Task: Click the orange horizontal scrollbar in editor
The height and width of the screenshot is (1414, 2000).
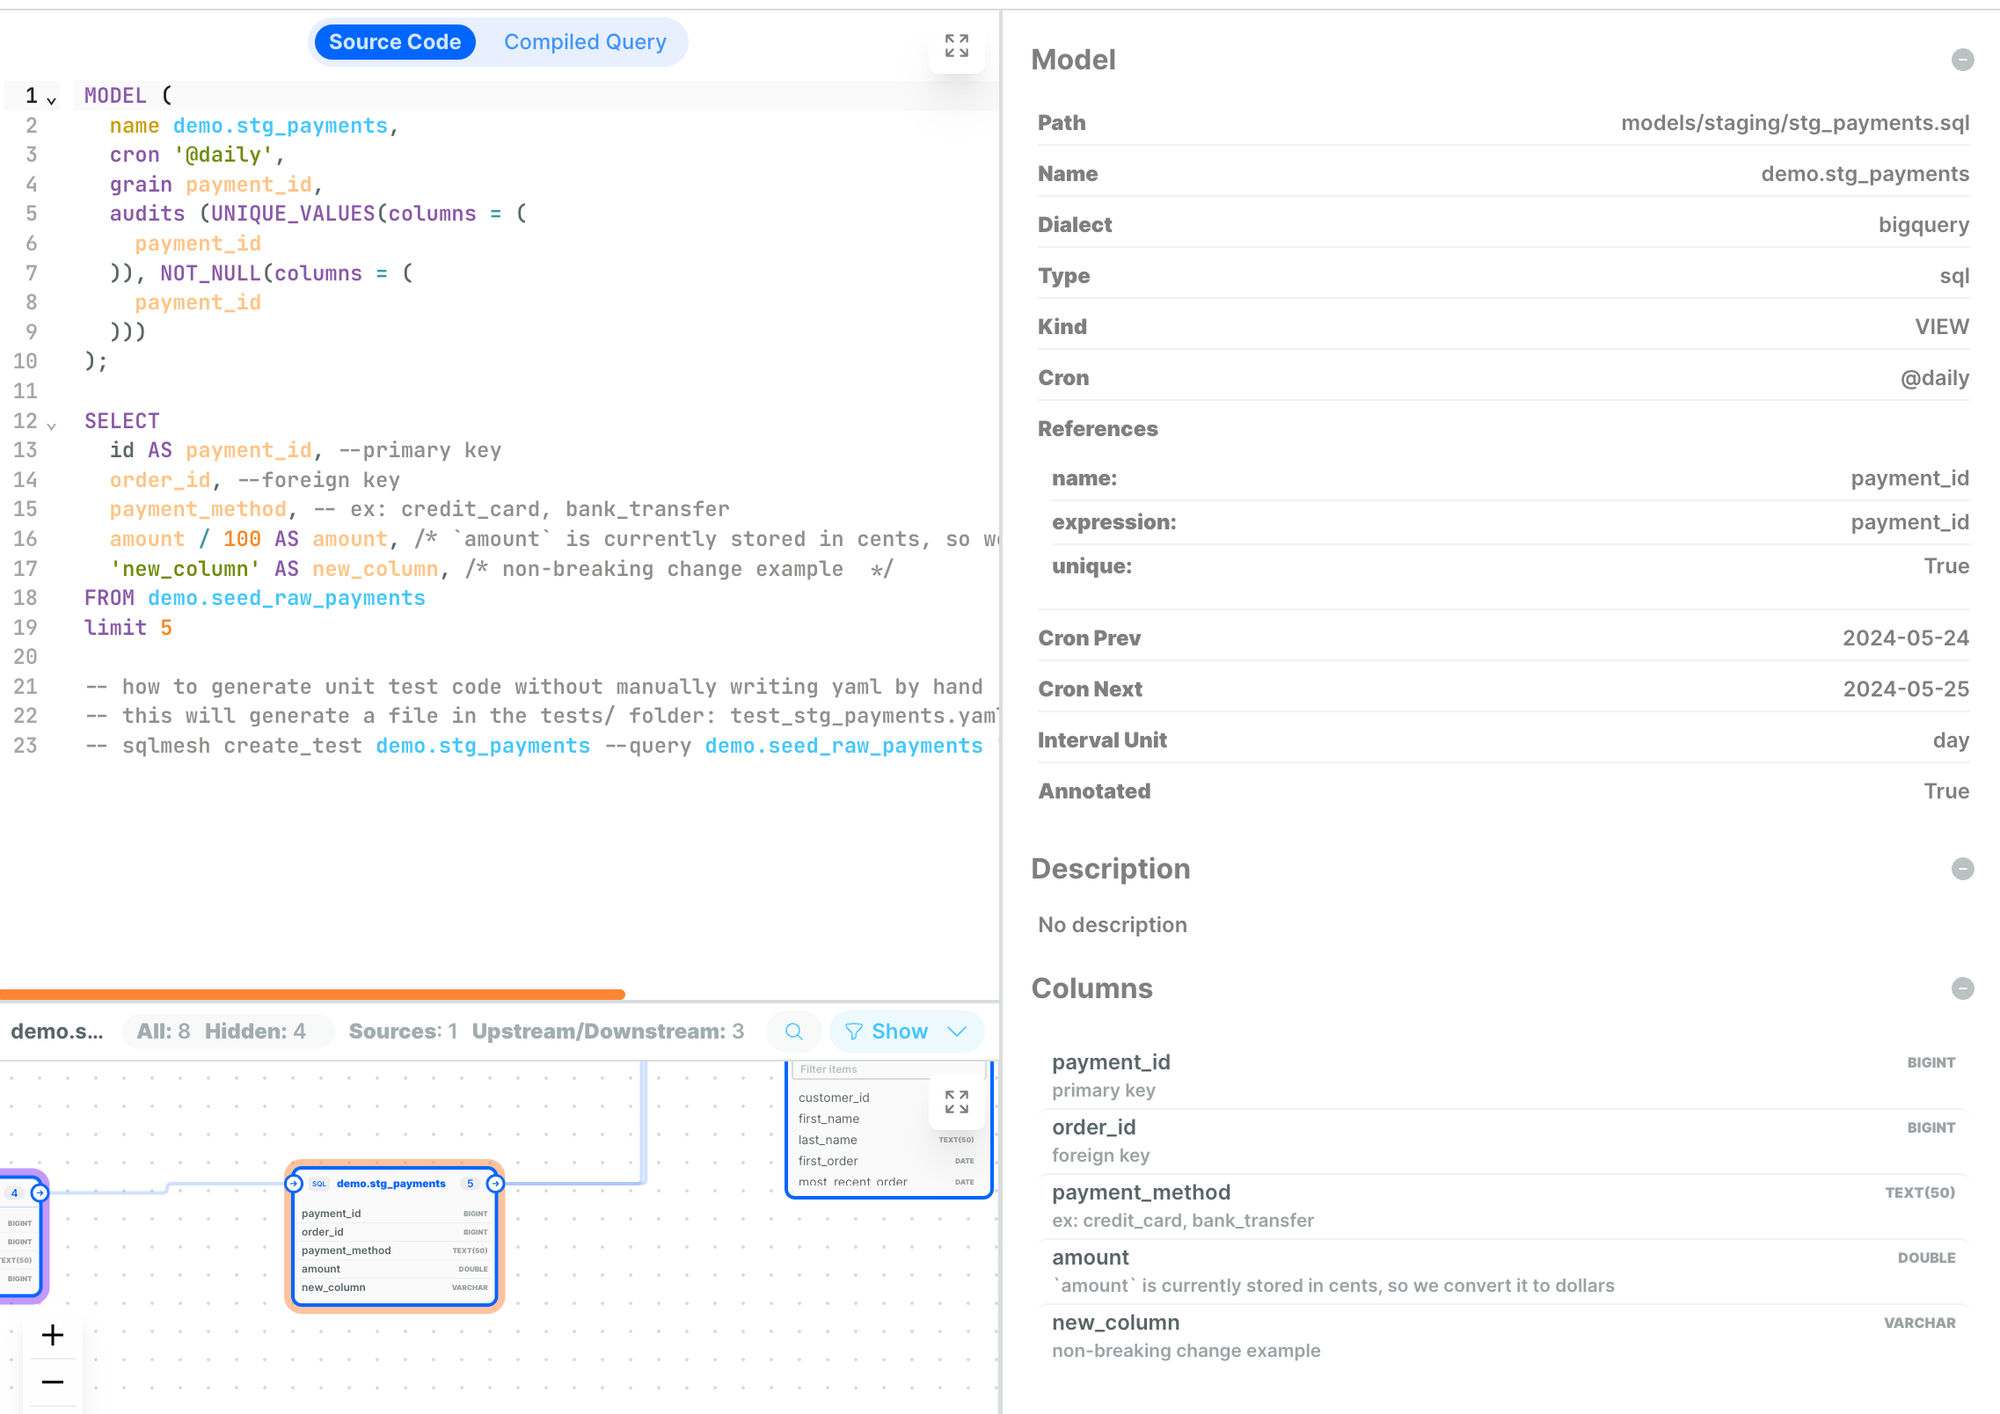Action: point(312,994)
